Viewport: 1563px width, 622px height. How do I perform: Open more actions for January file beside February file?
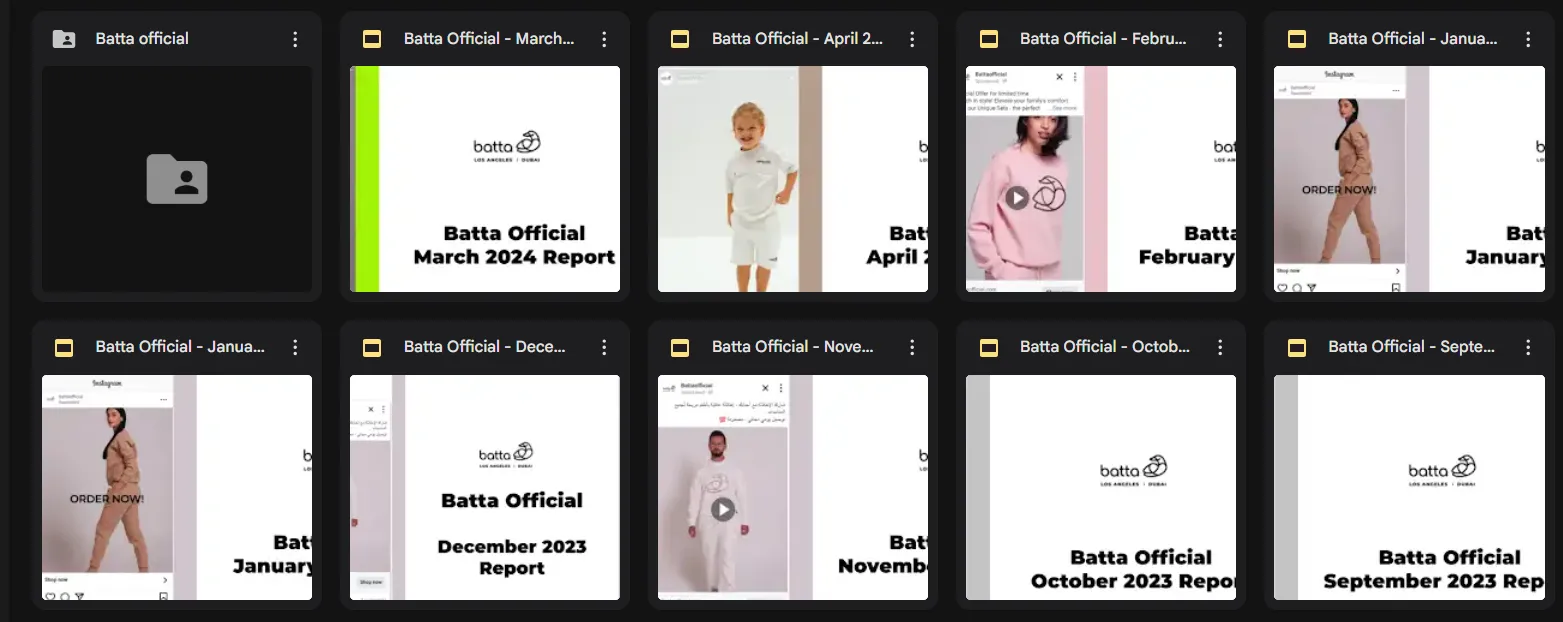[1527, 39]
